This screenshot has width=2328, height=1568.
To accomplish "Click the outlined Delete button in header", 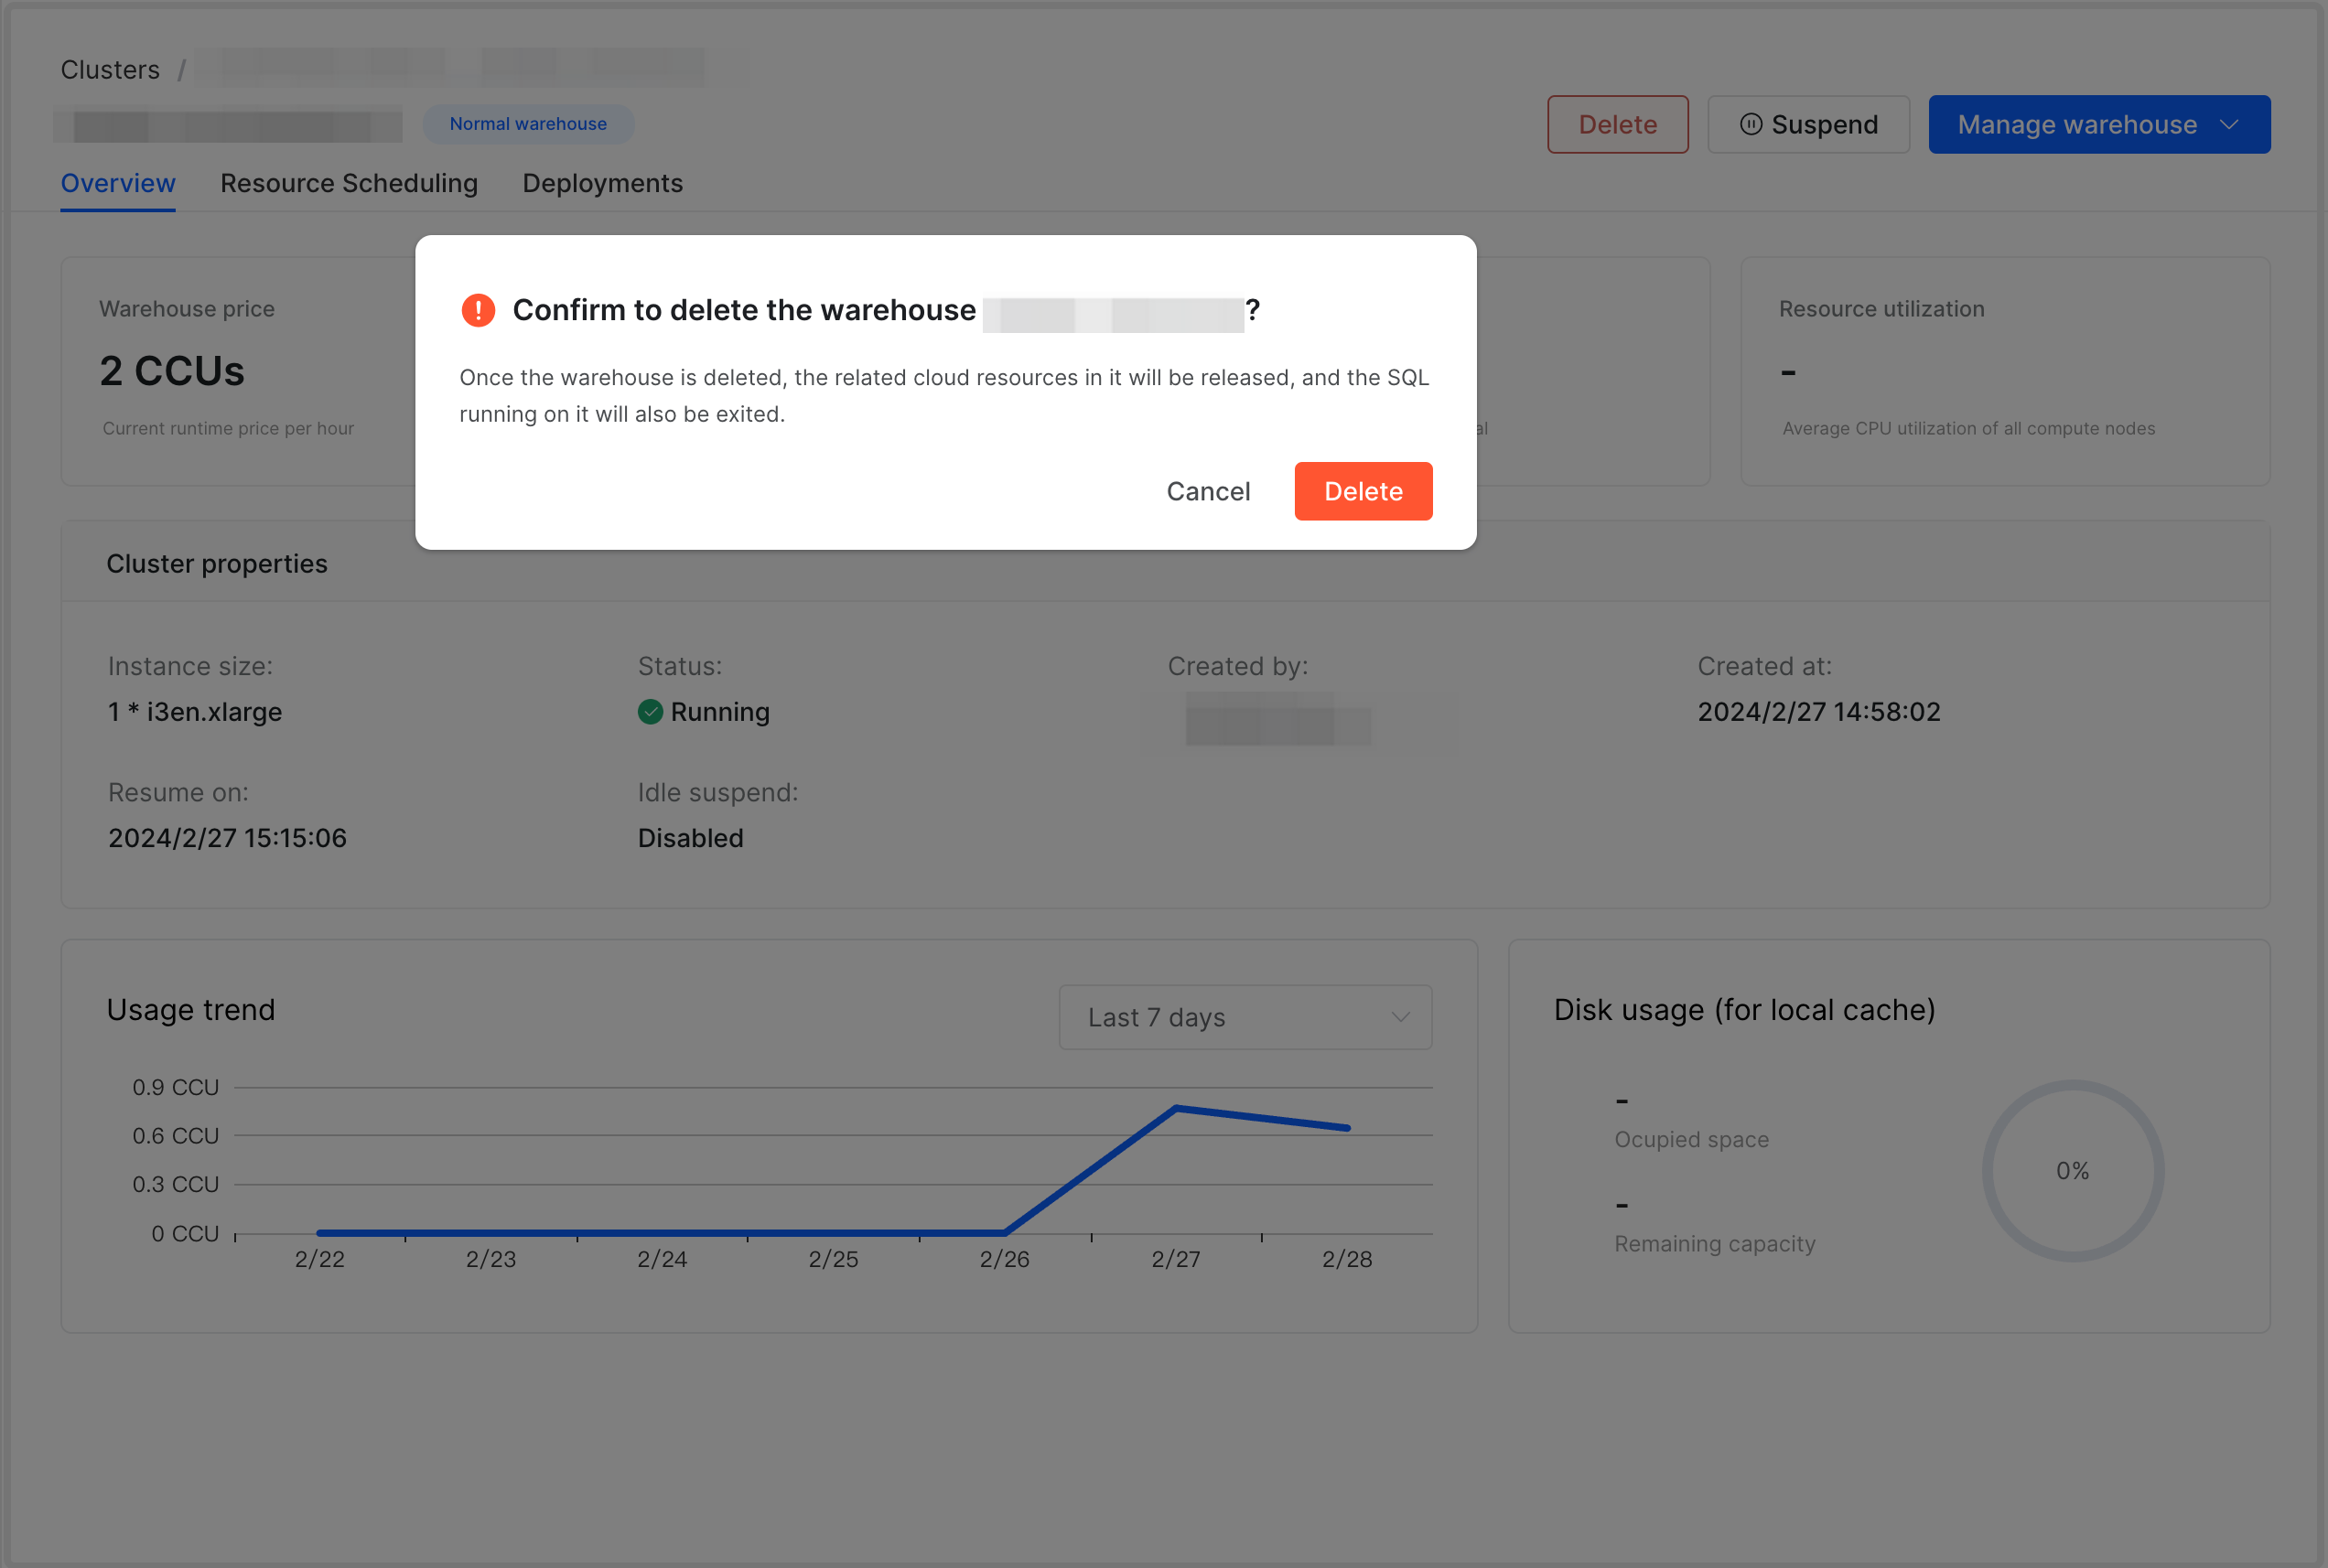I will pos(1617,124).
